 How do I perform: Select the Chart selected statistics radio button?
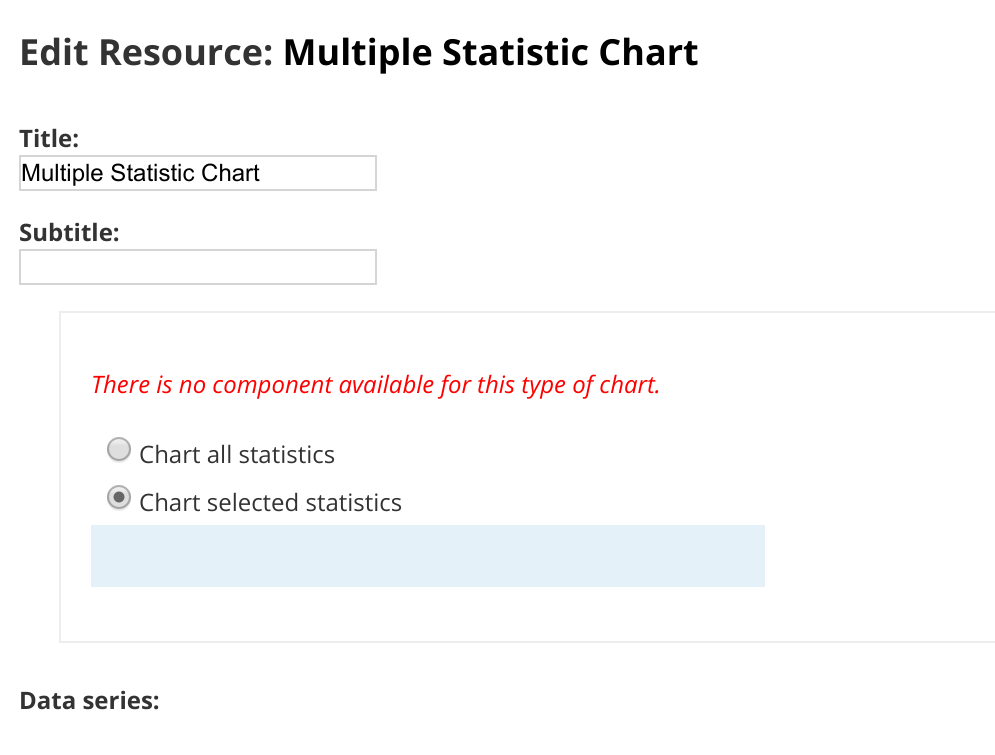point(119,498)
